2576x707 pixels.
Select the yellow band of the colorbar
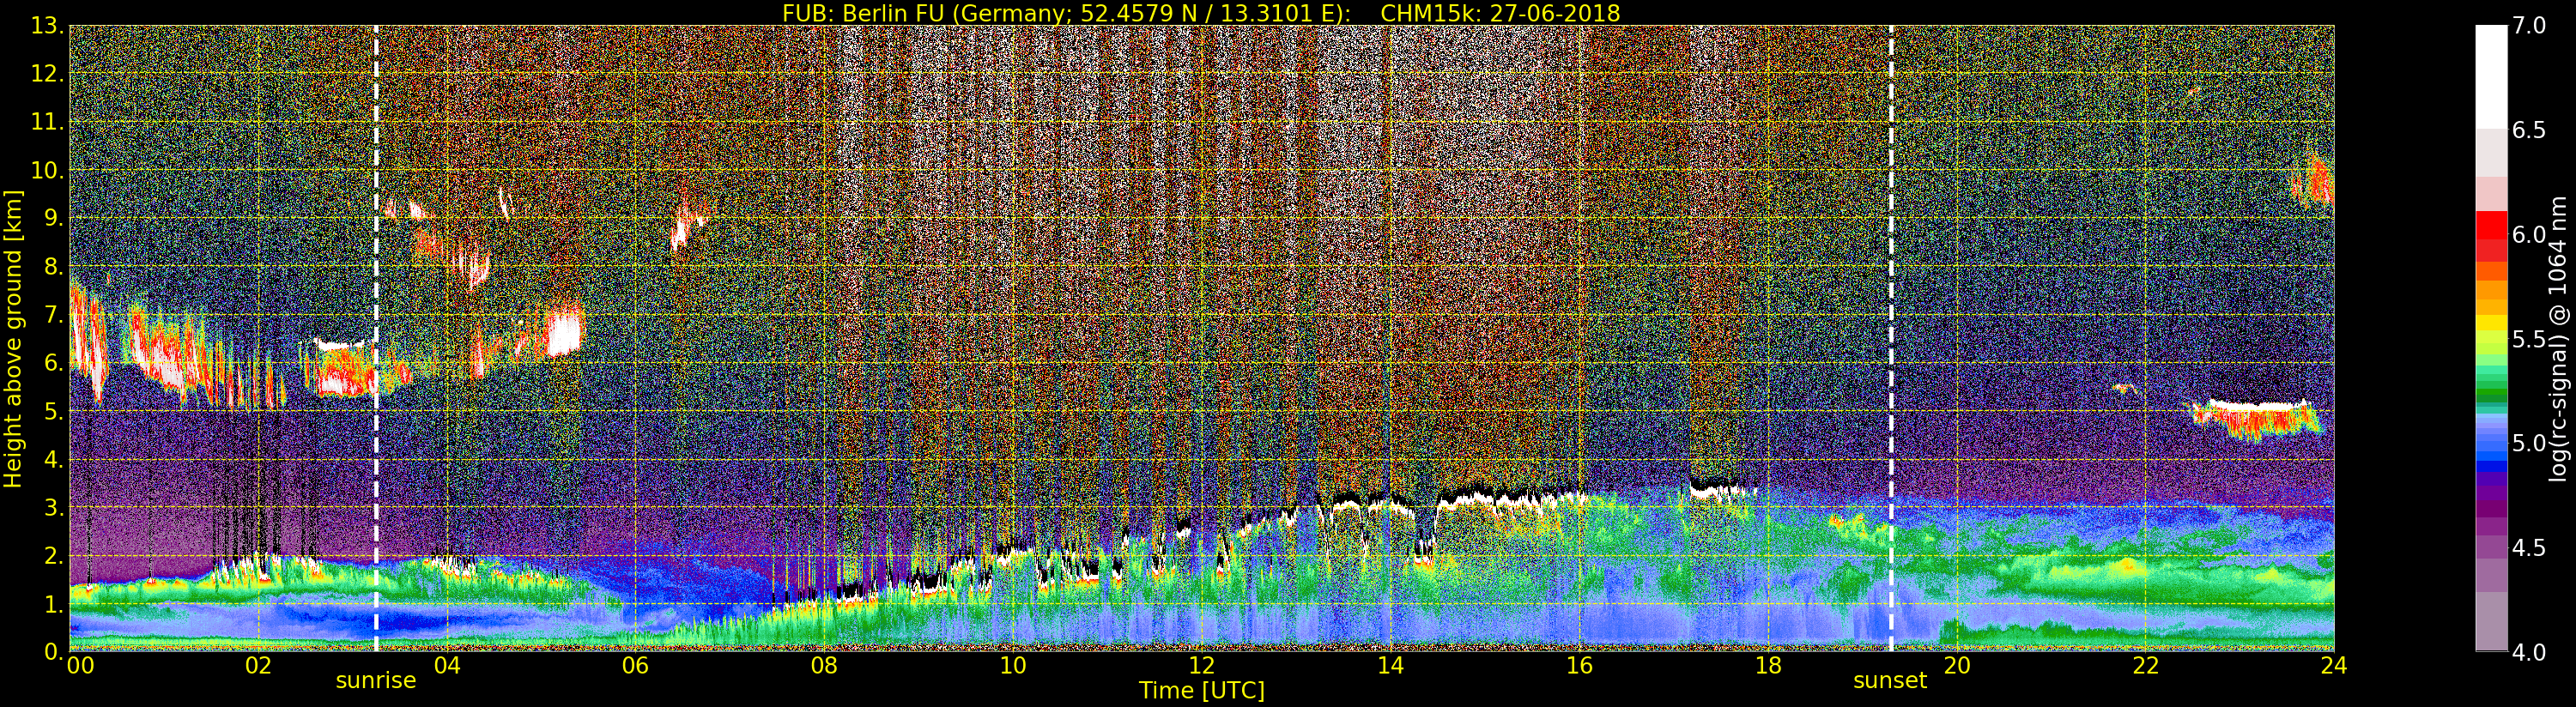(2491, 324)
